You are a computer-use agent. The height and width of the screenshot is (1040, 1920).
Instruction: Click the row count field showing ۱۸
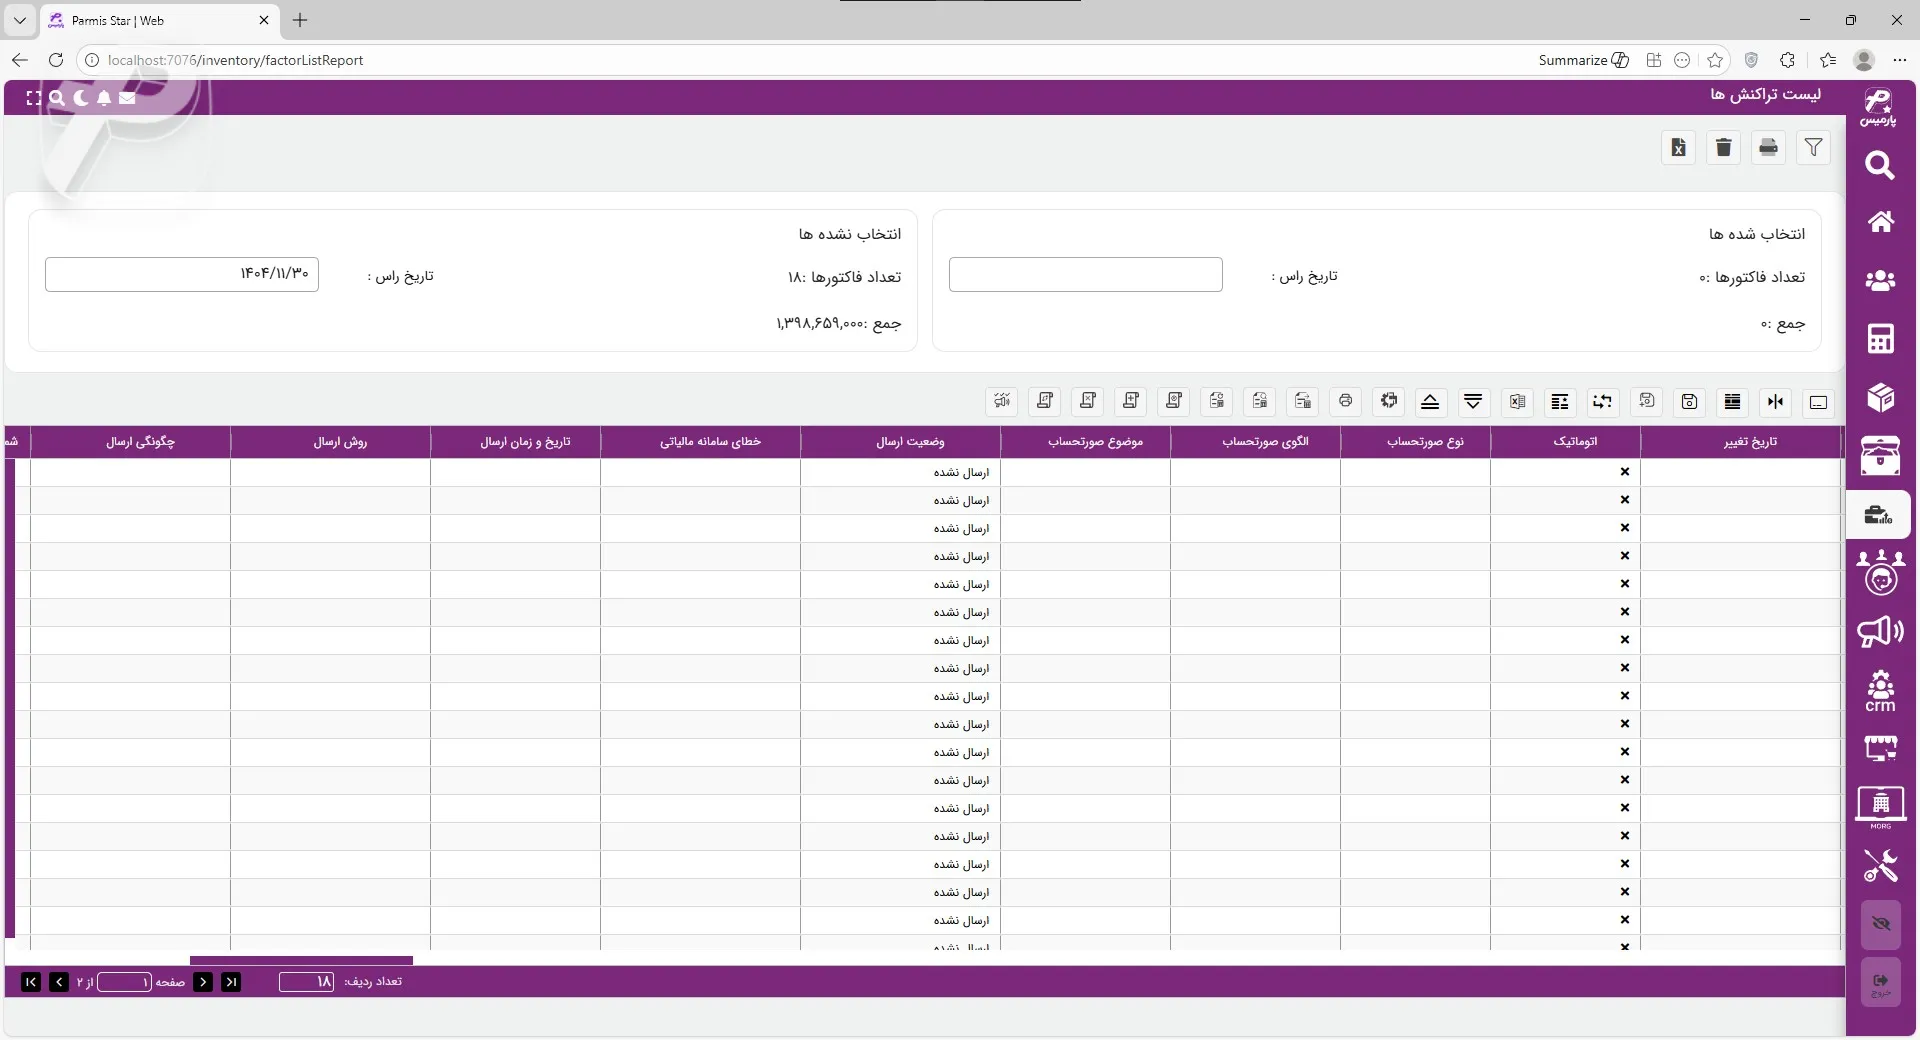coord(306,982)
